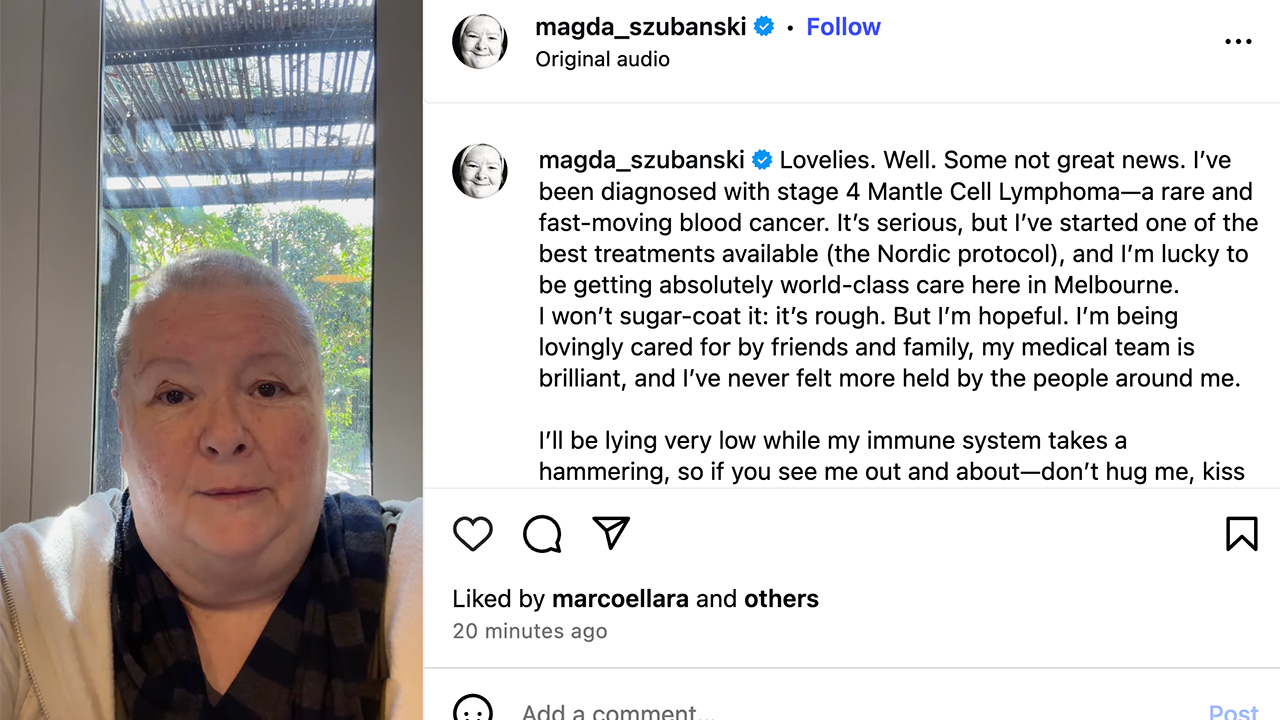Click the 20 minutes ago timestamp
Viewport: 1280px width, 720px height.
529,631
